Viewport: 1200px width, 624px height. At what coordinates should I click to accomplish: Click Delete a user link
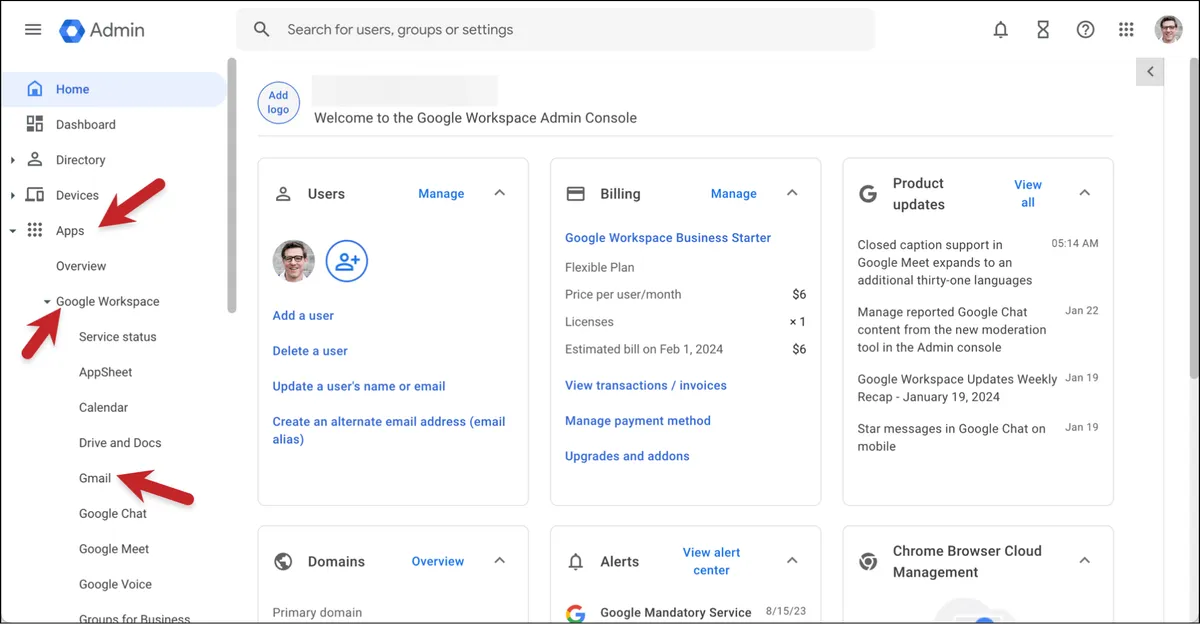310,351
